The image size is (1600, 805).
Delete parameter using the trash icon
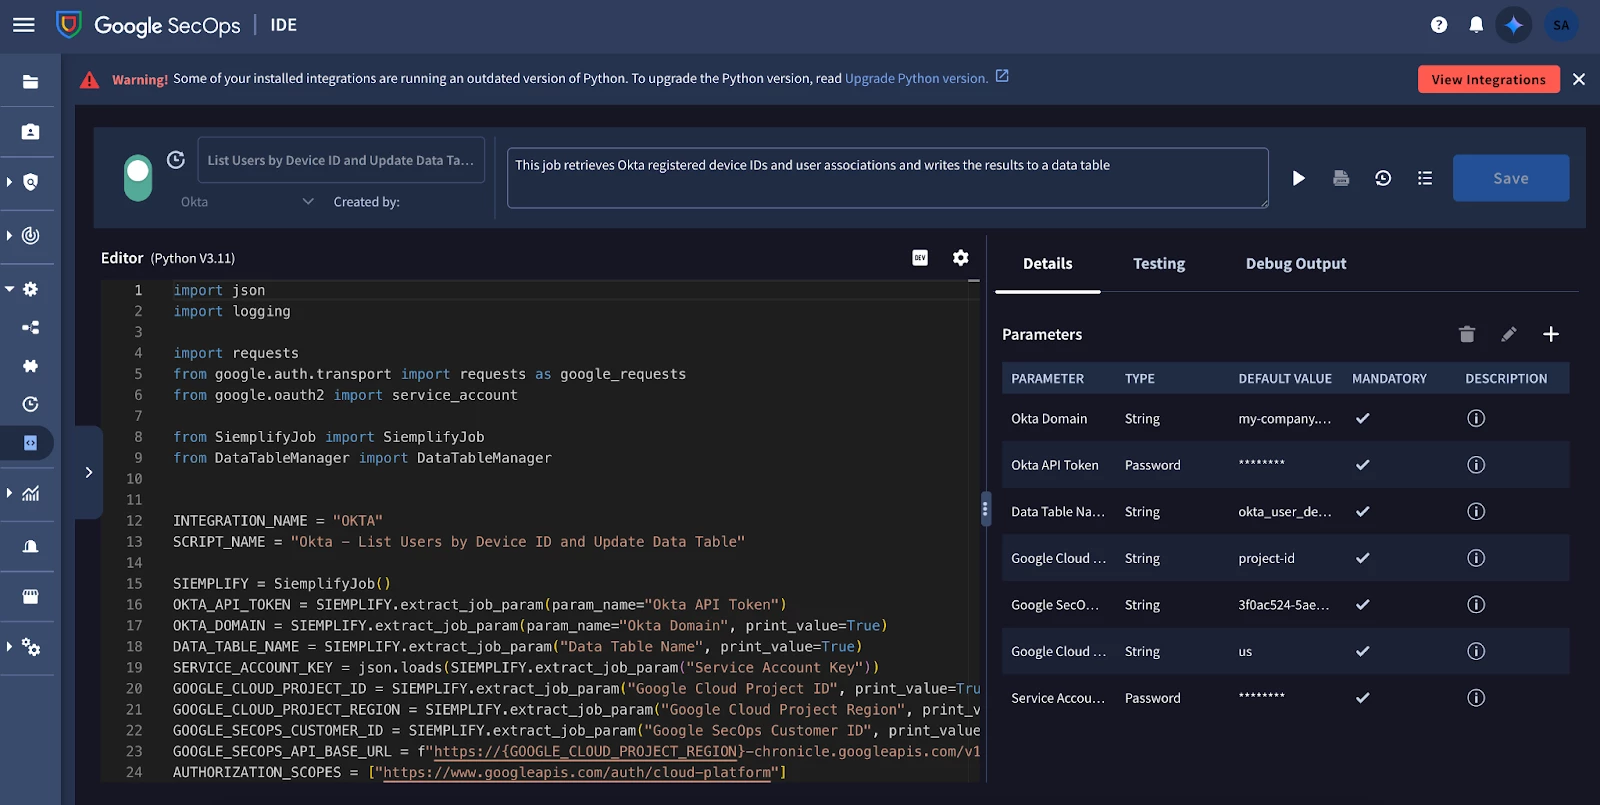click(x=1467, y=334)
